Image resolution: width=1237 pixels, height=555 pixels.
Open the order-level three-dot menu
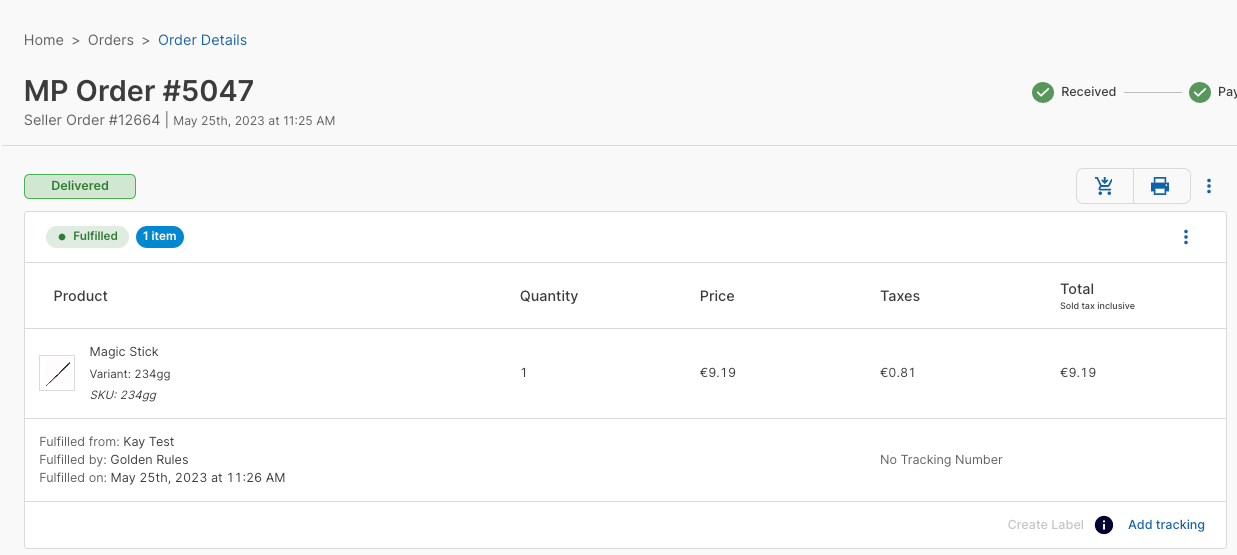tap(1209, 186)
